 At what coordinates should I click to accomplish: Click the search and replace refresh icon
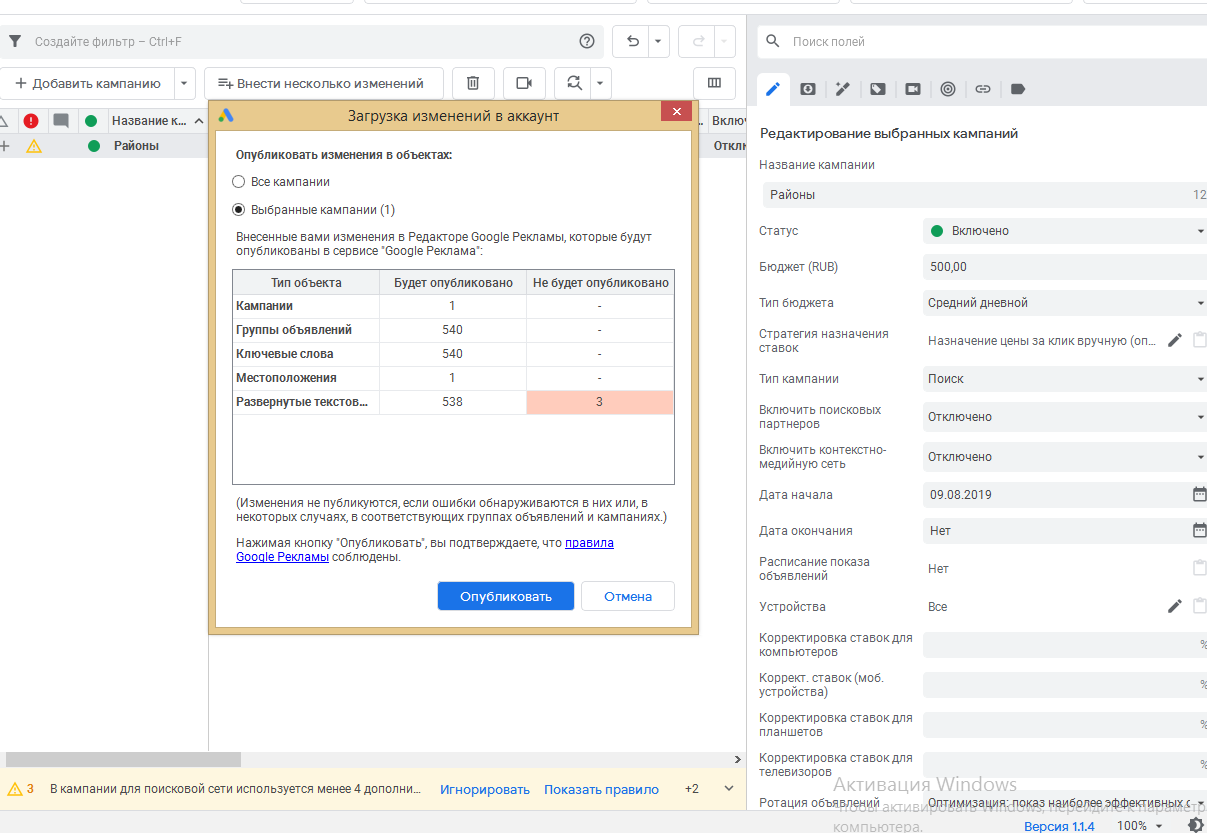pos(573,83)
